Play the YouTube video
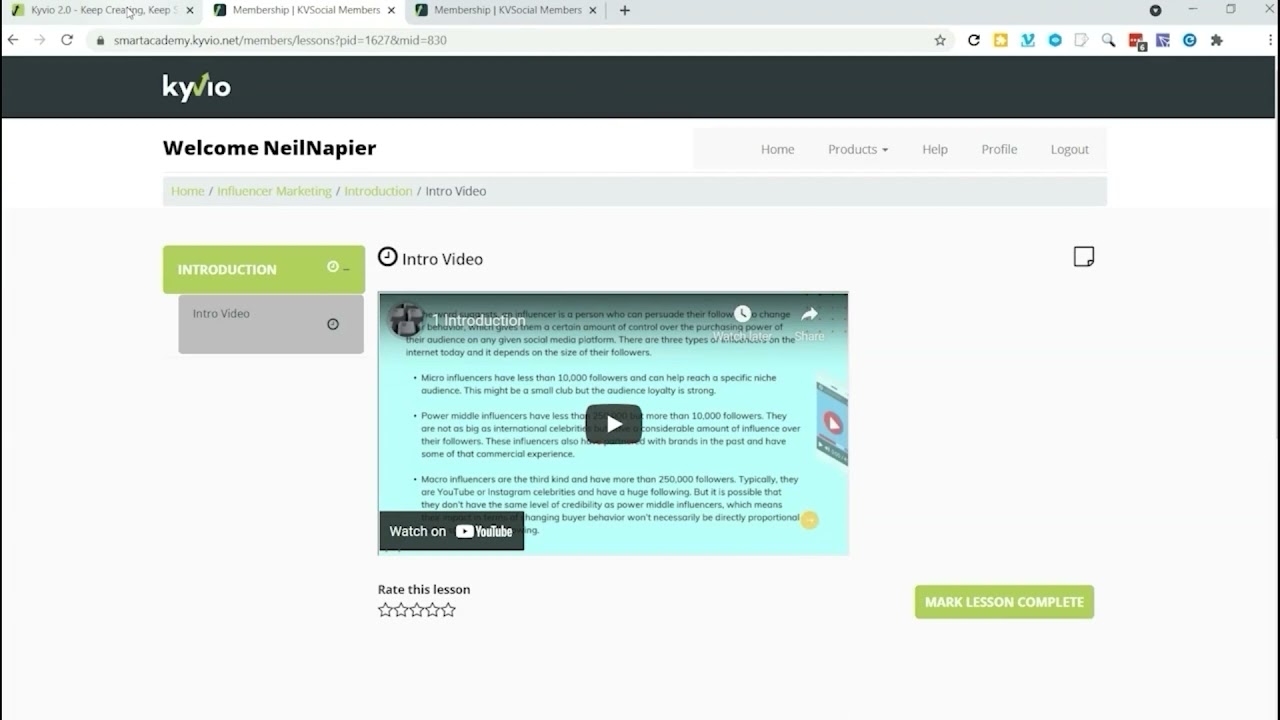 [x=613, y=424]
